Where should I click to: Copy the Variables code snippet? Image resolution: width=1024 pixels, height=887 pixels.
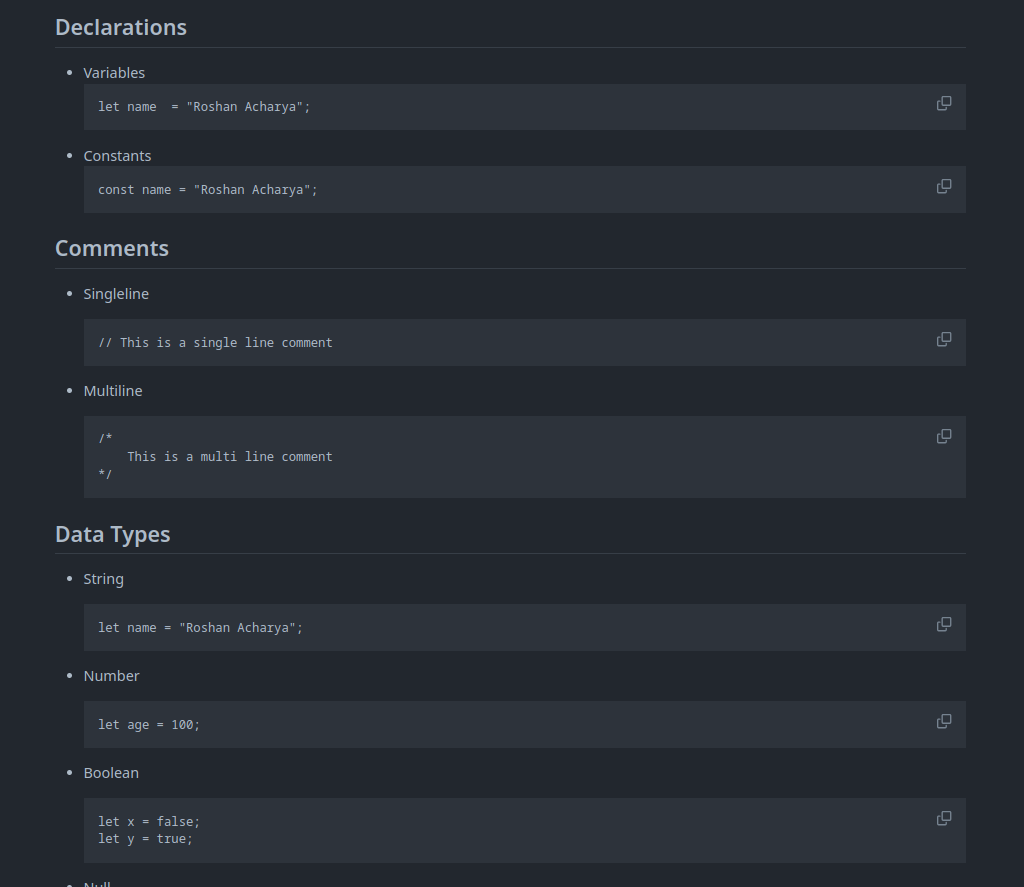click(x=943, y=103)
